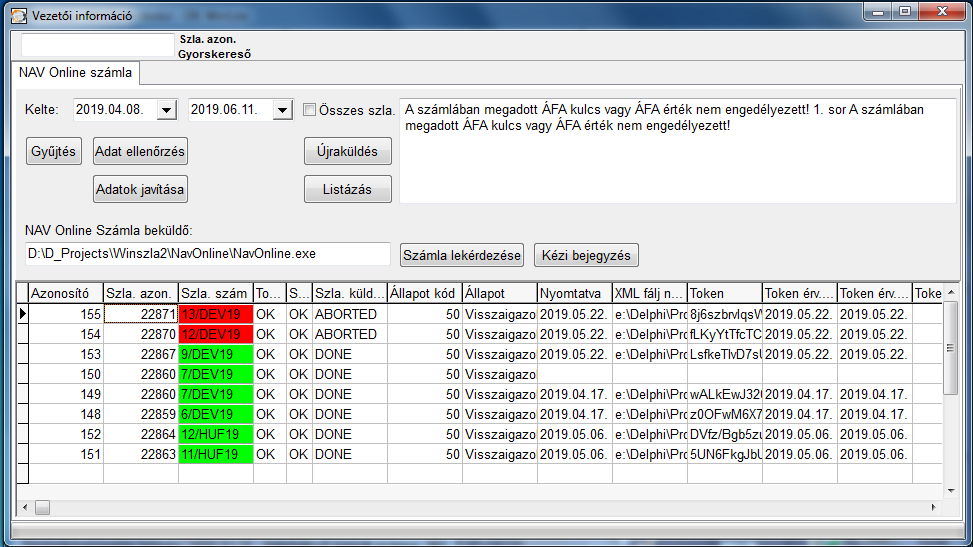This screenshot has height=547, width=973.
Task: Open Kézi bejegyzés
Action: point(586,255)
